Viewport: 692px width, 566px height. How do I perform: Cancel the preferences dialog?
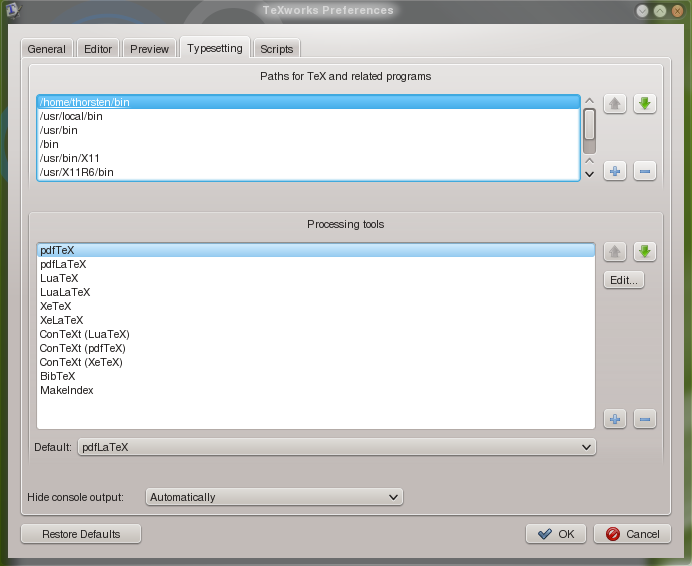pos(632,534)
